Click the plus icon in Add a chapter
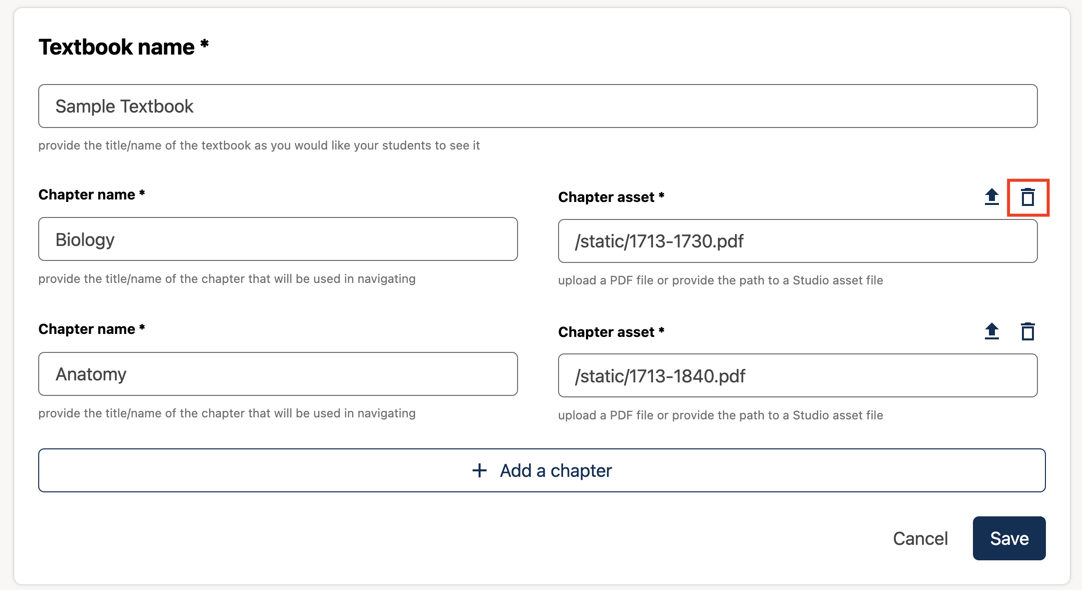 479,470
